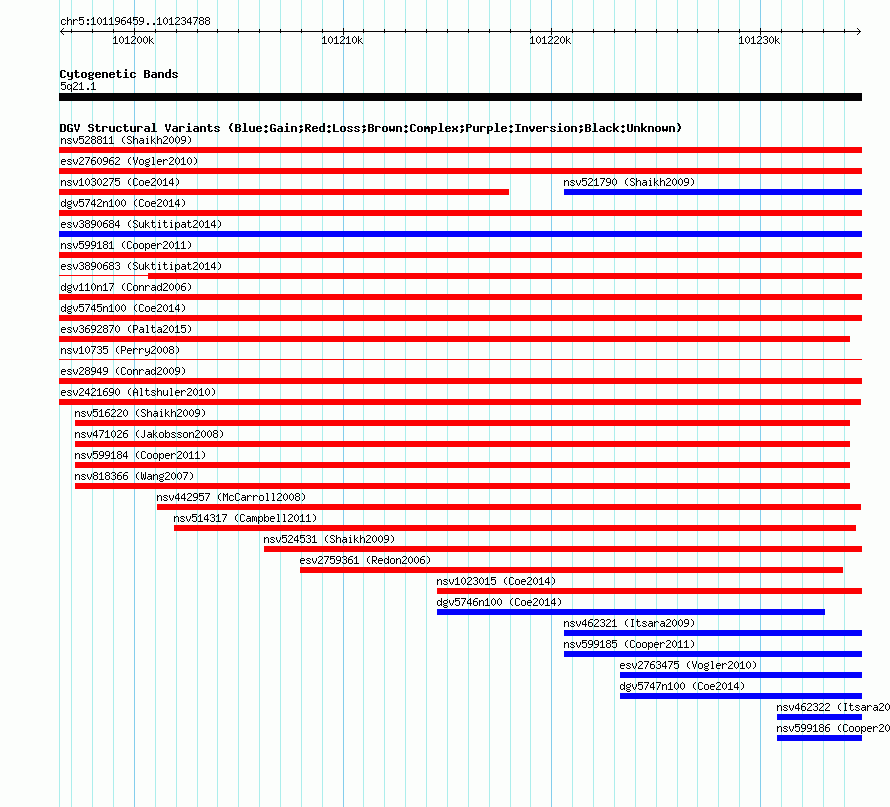The width and height of the screenshot is (890, 807).
Task: Click the blue bar for nsv599186
Action: pyautogui.click(x=819, y=738)
